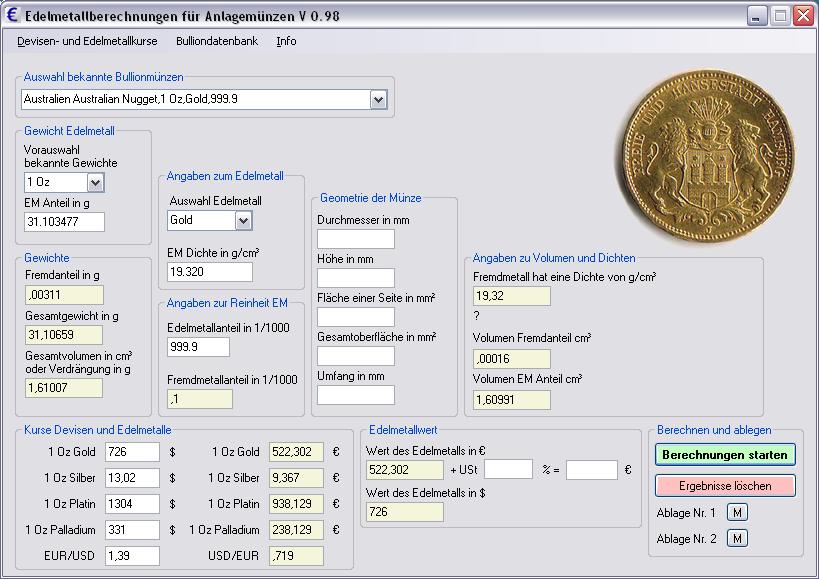Click the Durchmesser in mm input field
The height and width of the screenshot is (579, 819).
(355, 239)
